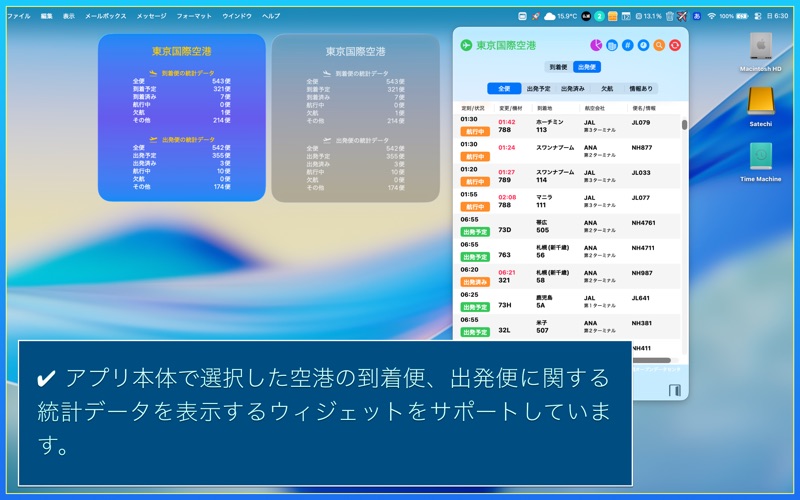The height and width of the screenshot is (500, 800).
Task: Click the 航空会社 column header
Action: point(594,108)
